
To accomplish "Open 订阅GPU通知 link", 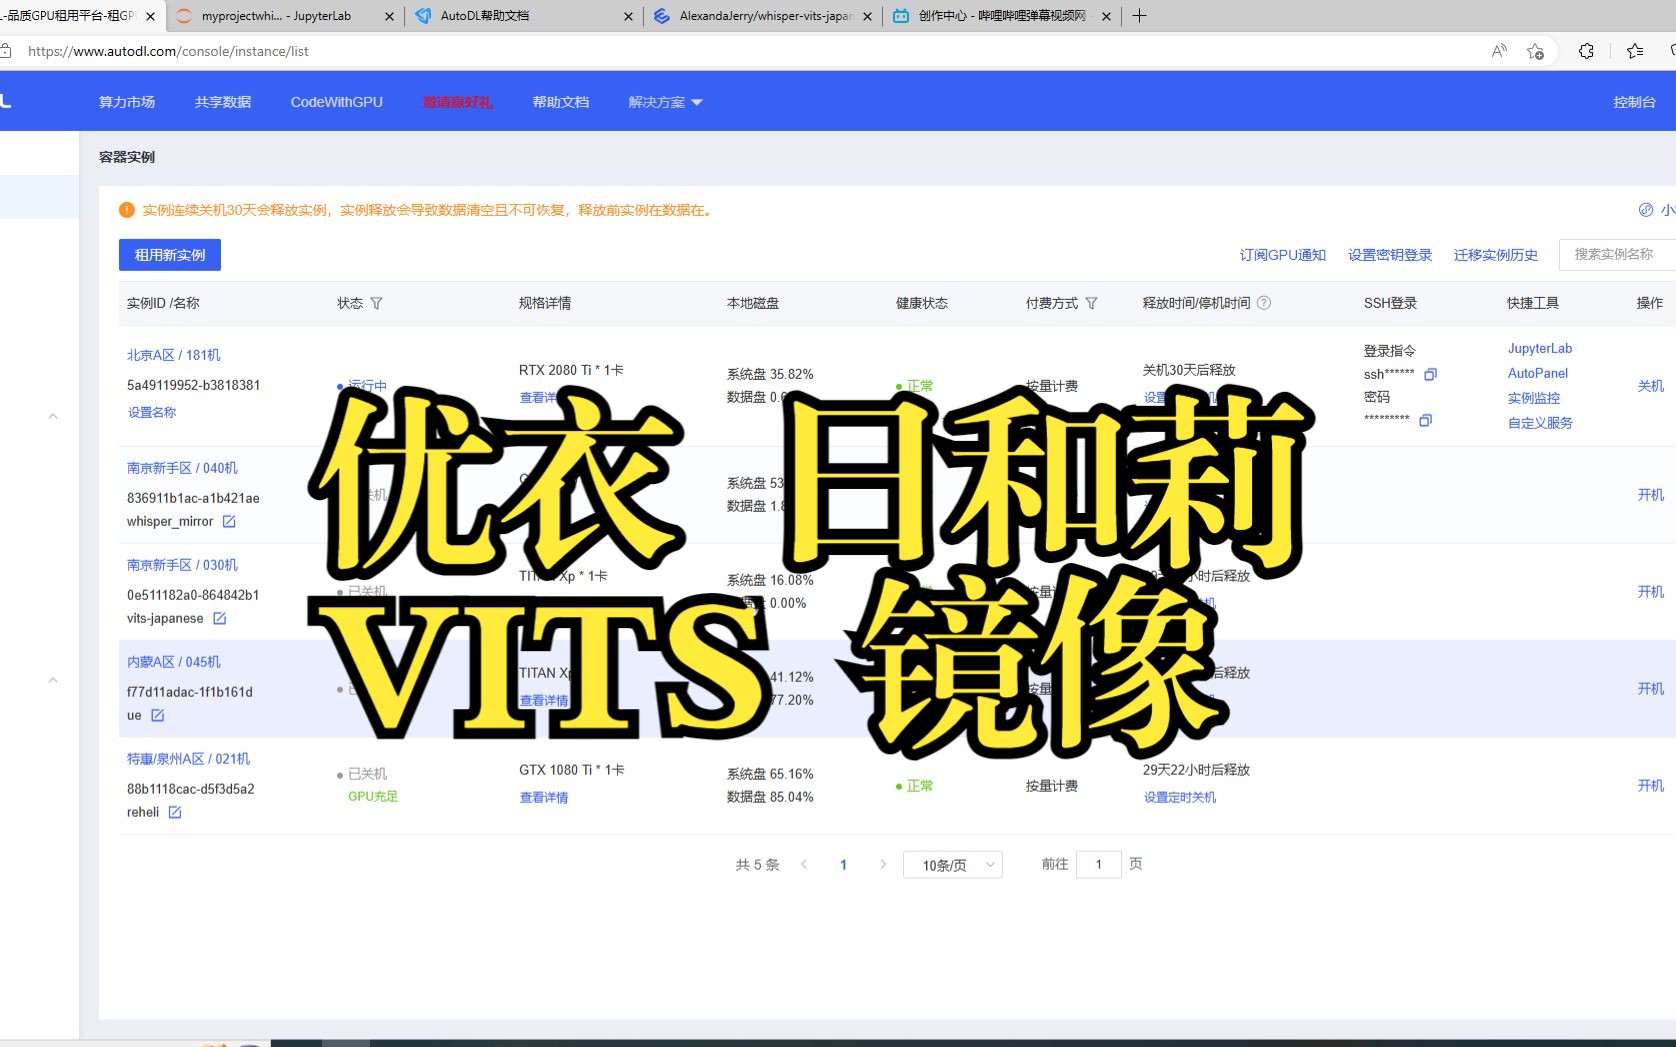I will 1283,255.
